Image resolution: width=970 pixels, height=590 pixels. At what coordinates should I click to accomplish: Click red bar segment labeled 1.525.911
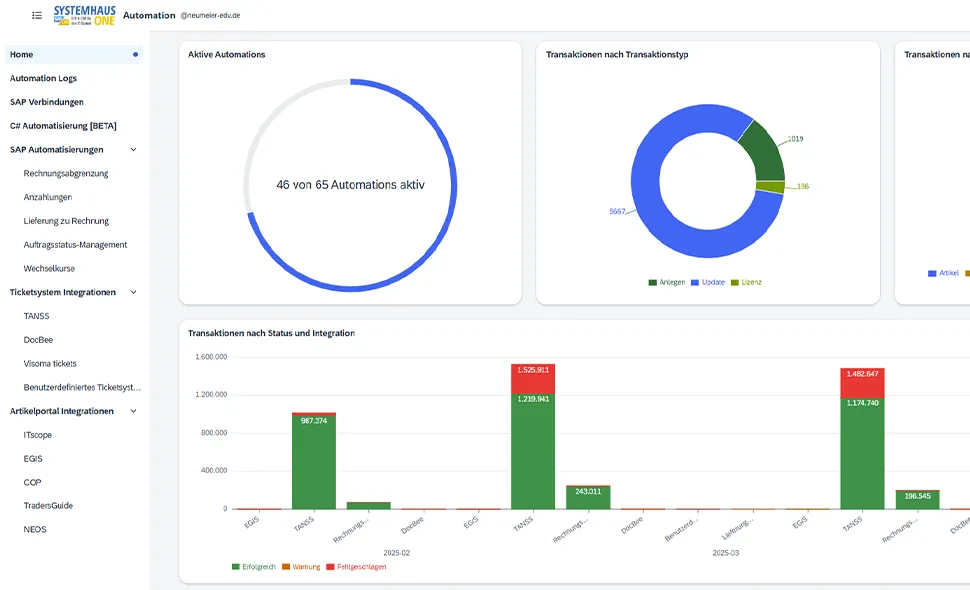533,379
